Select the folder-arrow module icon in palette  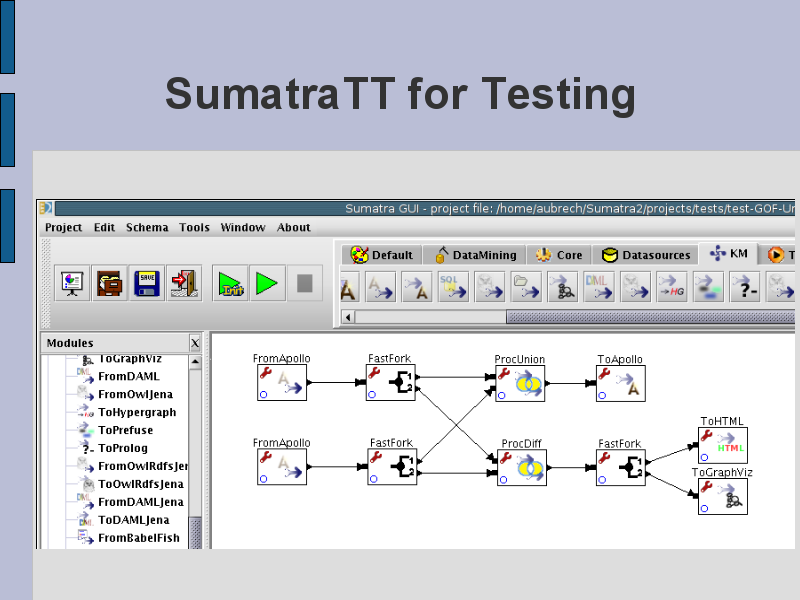526,287
